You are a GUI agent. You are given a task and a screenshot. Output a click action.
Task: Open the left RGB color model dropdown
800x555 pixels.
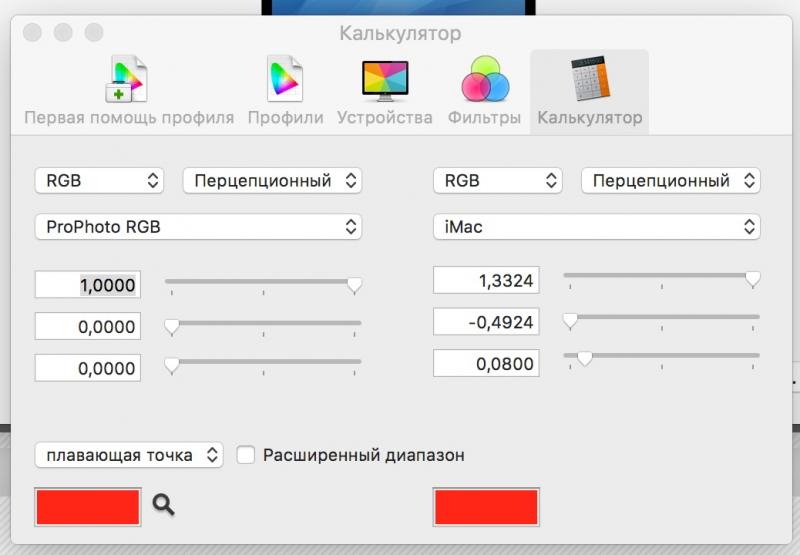pyautogui.click(x=99, y=181)
